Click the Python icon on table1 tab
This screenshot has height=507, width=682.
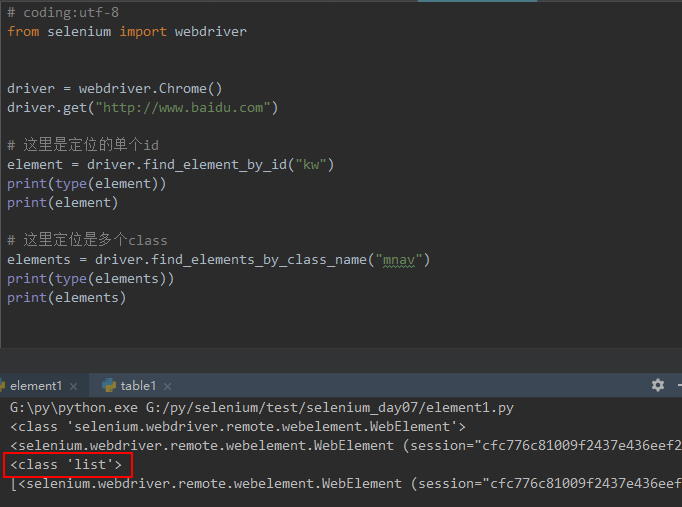tap(109, 385)
